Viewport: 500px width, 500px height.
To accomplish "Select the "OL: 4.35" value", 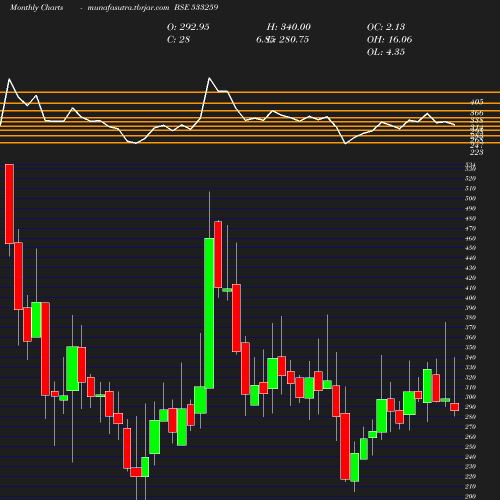I will coord(386,52).
